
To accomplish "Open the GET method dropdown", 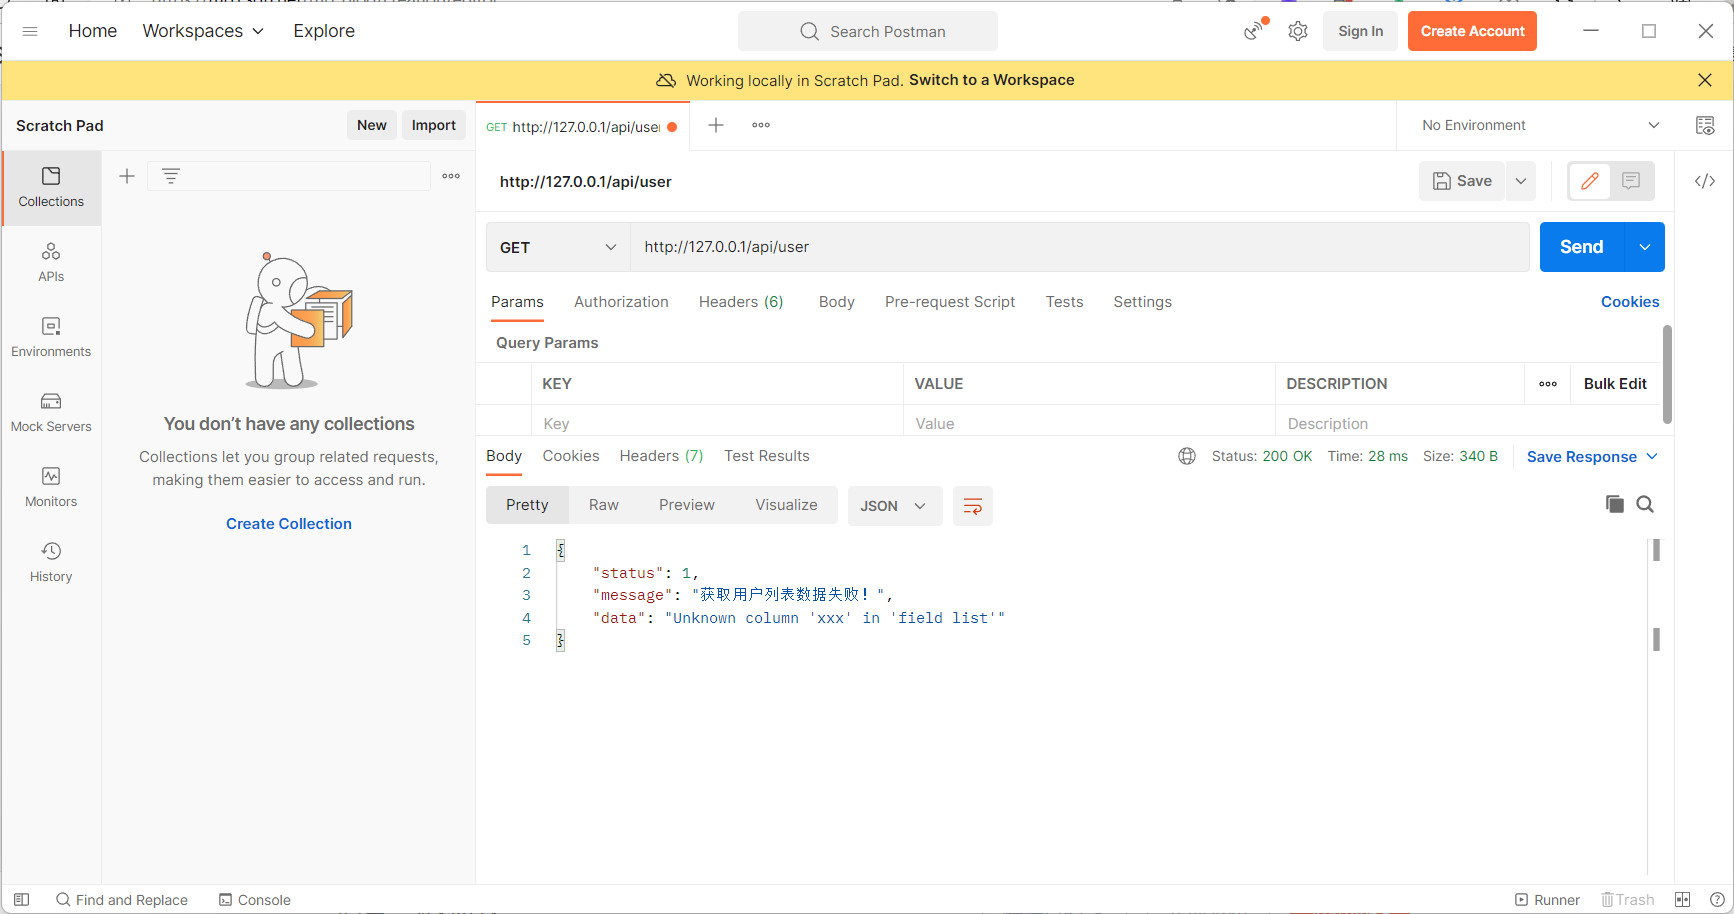I will pyautogui.click(x=557, y=247).
